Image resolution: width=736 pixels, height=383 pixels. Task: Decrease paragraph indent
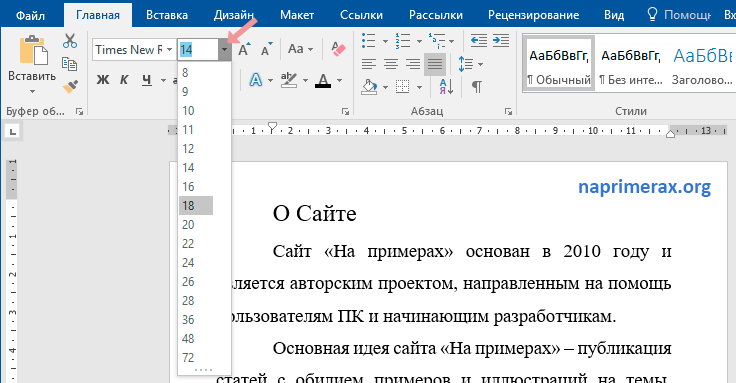(x=479, y=41)
